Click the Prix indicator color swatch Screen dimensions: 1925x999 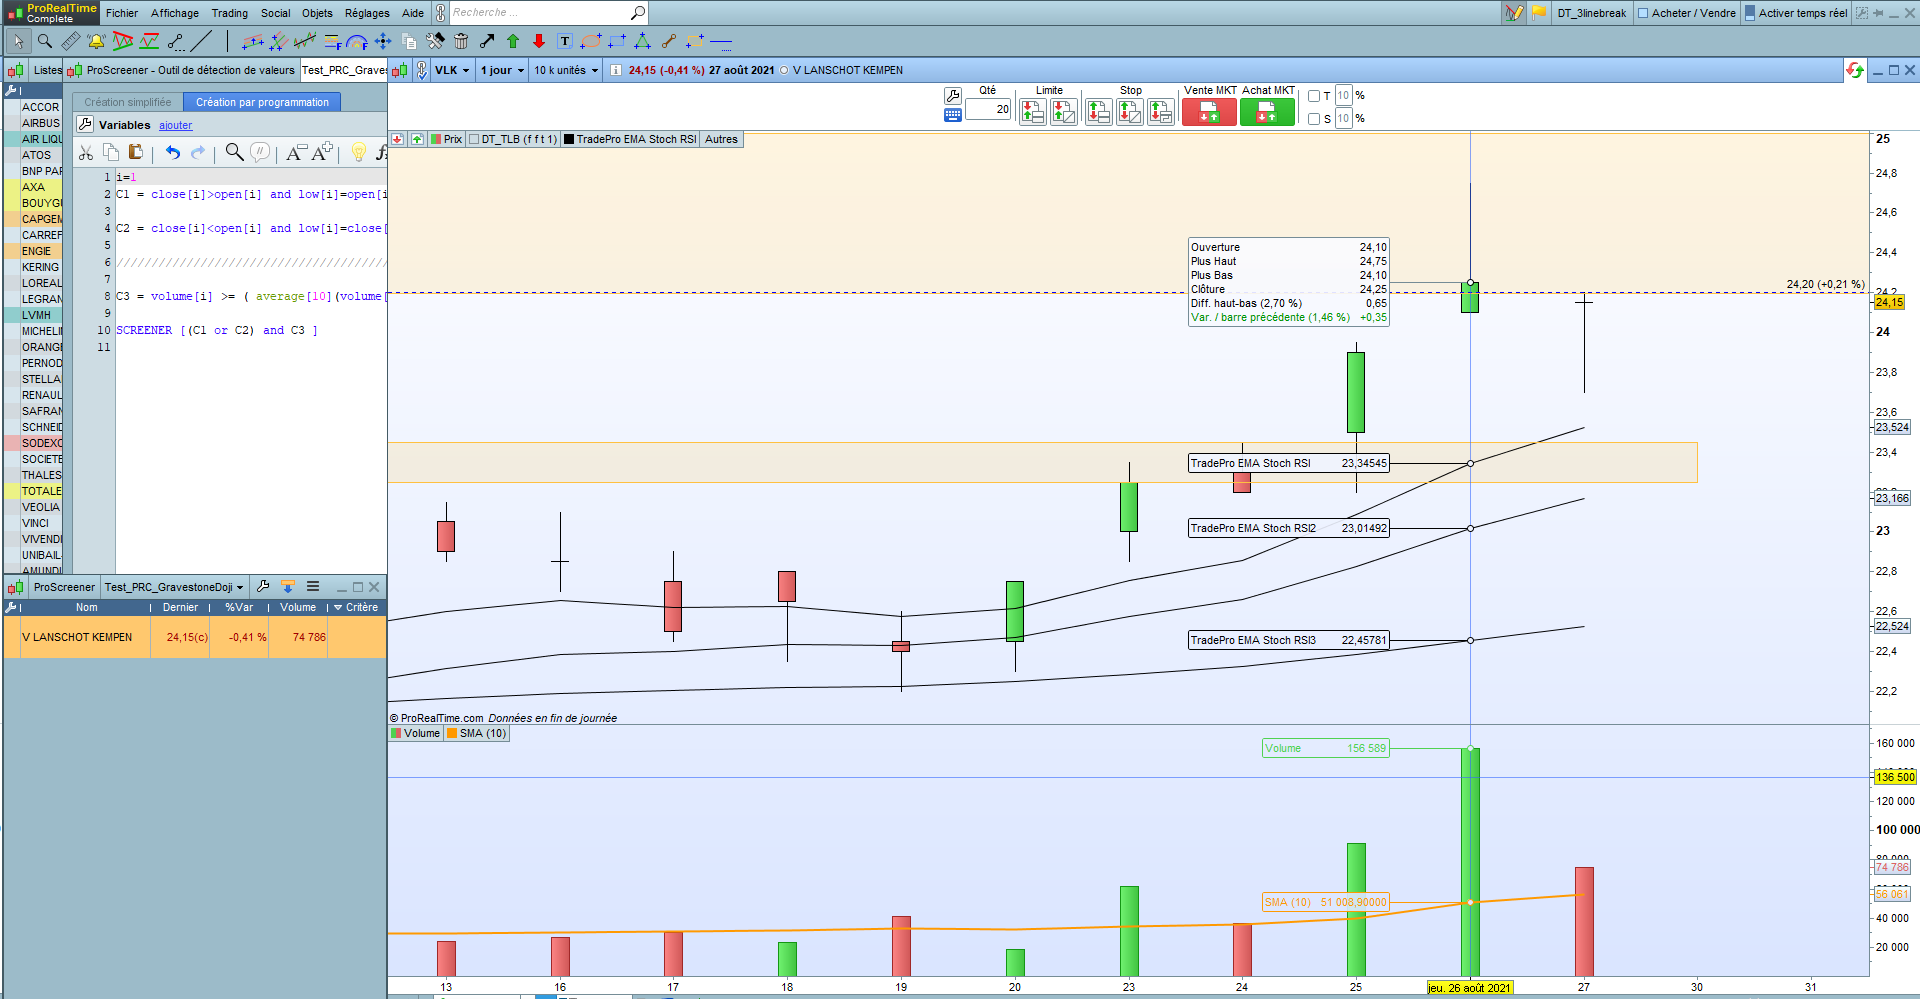(x=437, y=139)
